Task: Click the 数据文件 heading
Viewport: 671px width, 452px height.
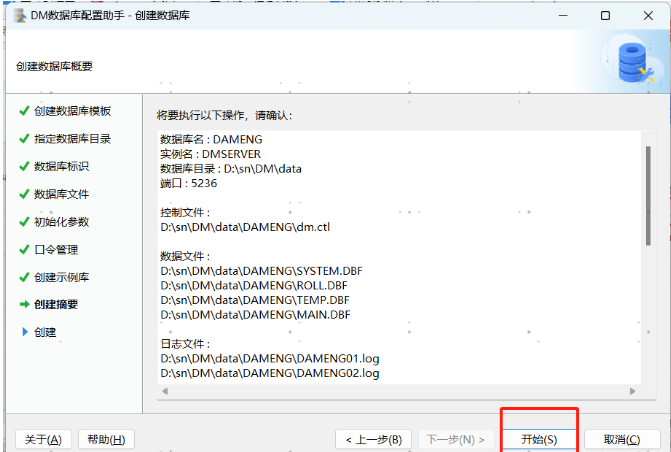Action: point(185,256)
